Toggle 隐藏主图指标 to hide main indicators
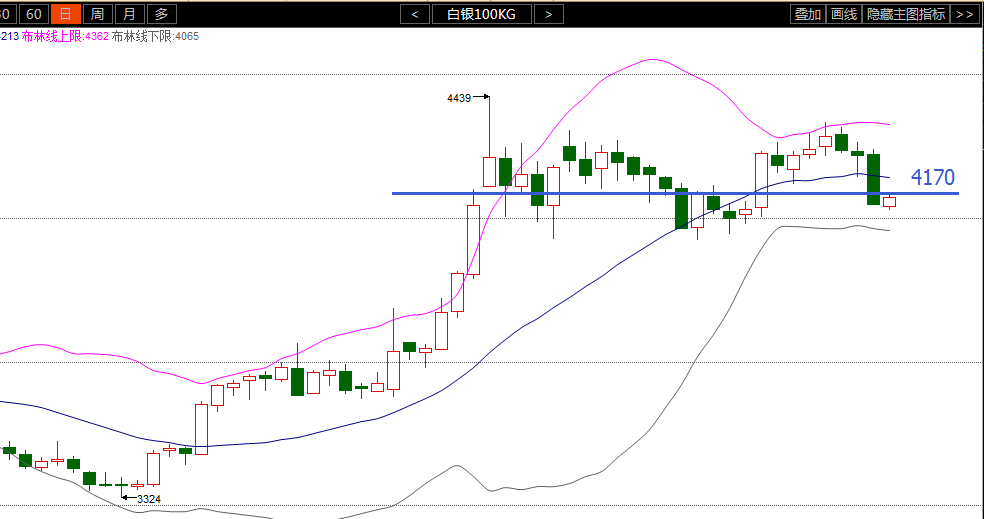The height and width of the screenshot is (519, 984). [x=905, y=14]
